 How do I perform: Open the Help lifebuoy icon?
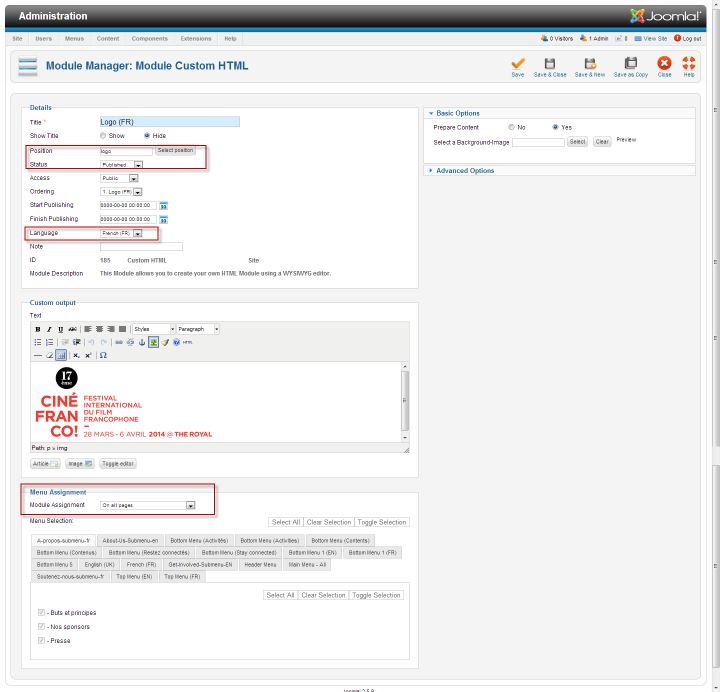[x=689, y=63]
